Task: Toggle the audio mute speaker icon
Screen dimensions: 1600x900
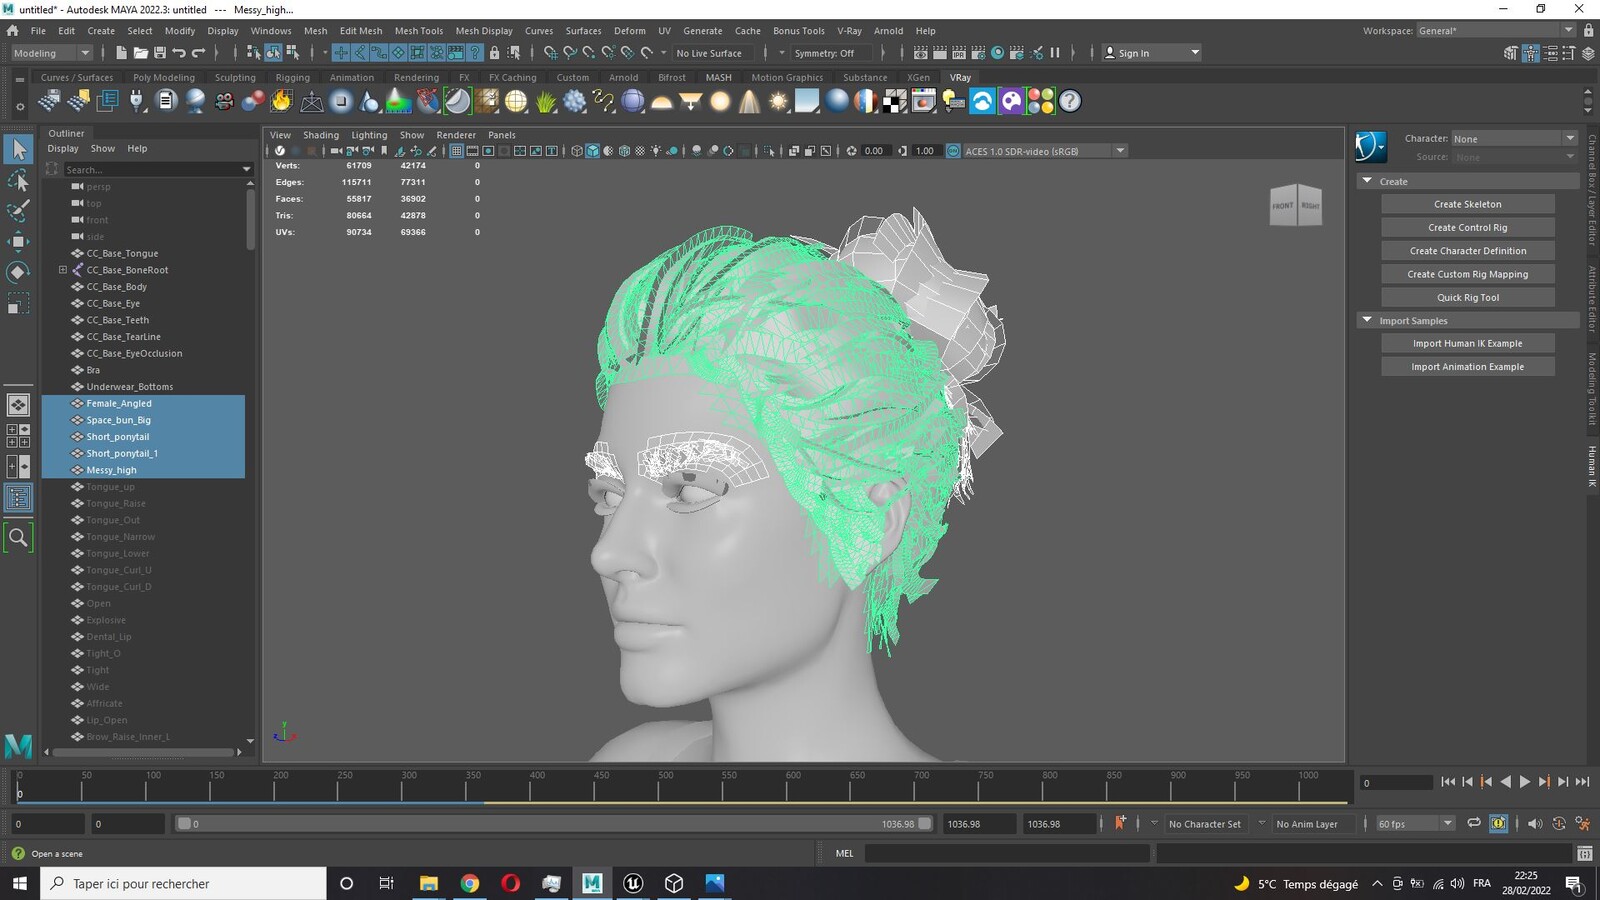Action: click(1535, 823)
